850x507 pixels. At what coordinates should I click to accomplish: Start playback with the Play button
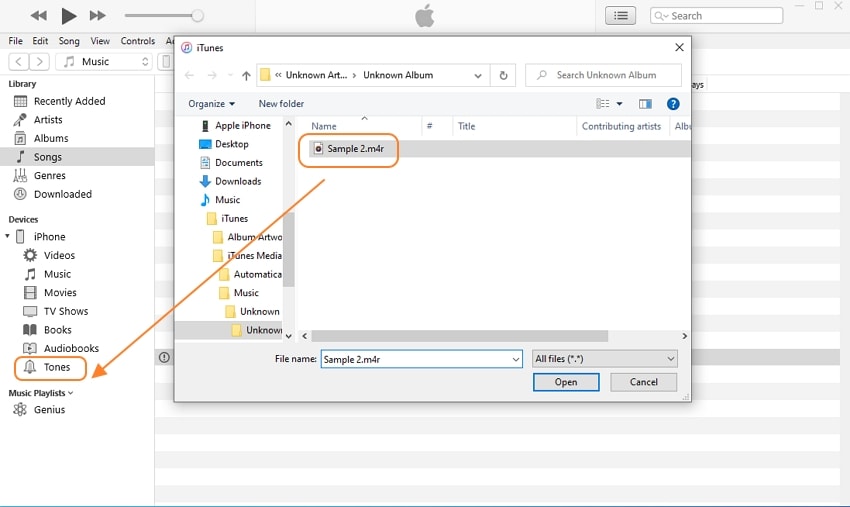pyautogui.click(x=68, y=16)
